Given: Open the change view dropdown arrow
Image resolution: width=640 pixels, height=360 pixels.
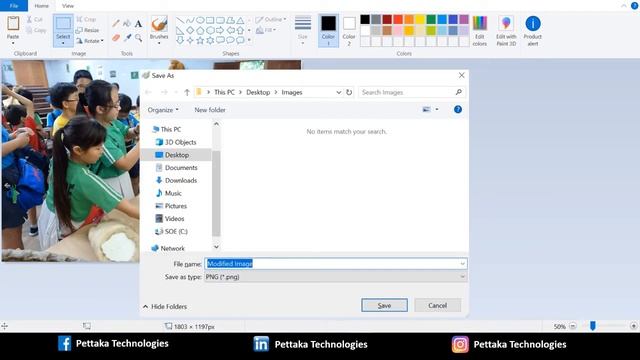Looking at the screenshot, I should (437, 109).
